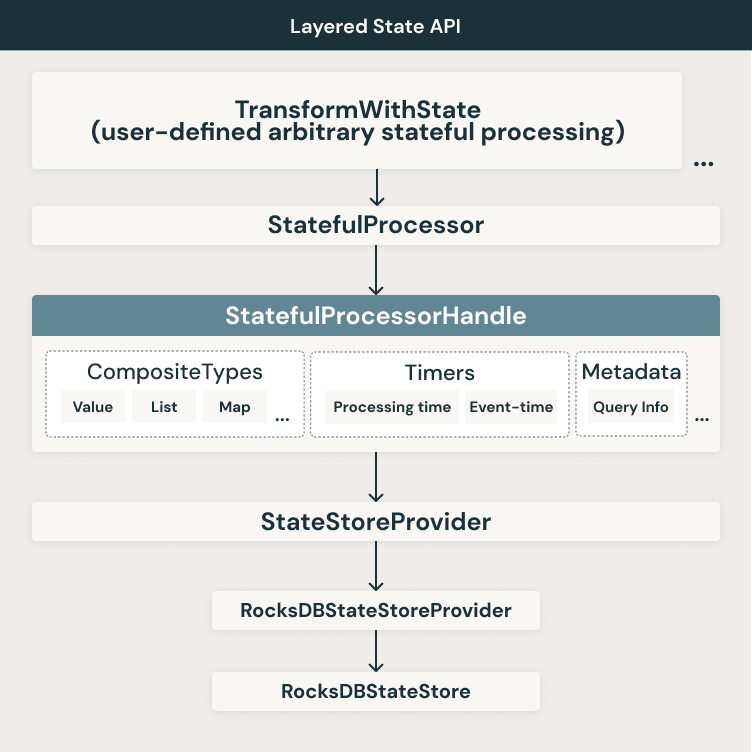Viewport: 752px width, 752px height.
Task: Click the StatefulProcessorHandle header
Action: 375,316
